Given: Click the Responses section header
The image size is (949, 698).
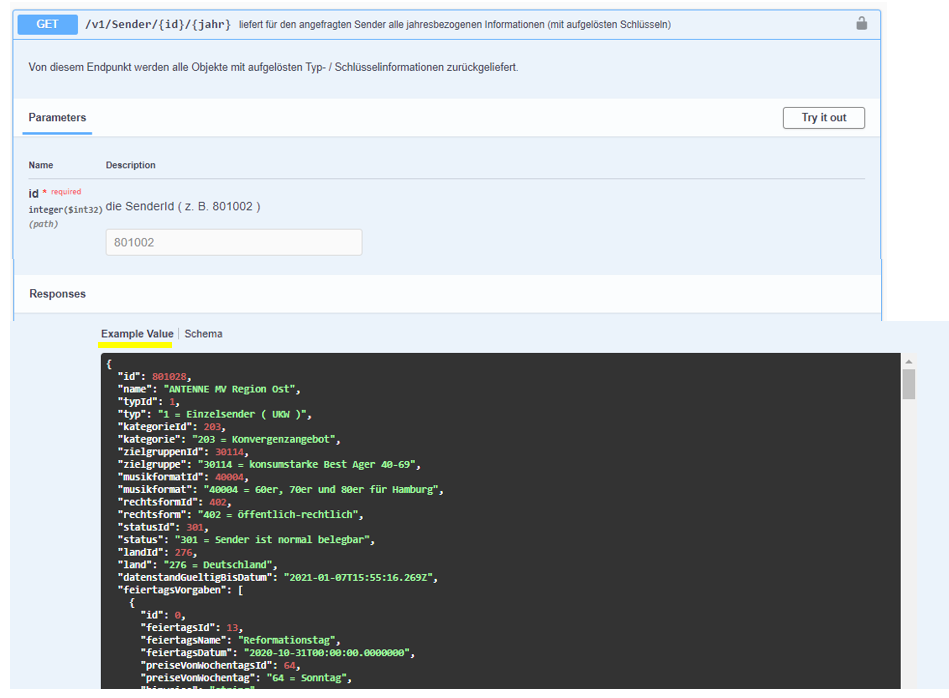Looking at the screenshot, I should coord(57,294).
